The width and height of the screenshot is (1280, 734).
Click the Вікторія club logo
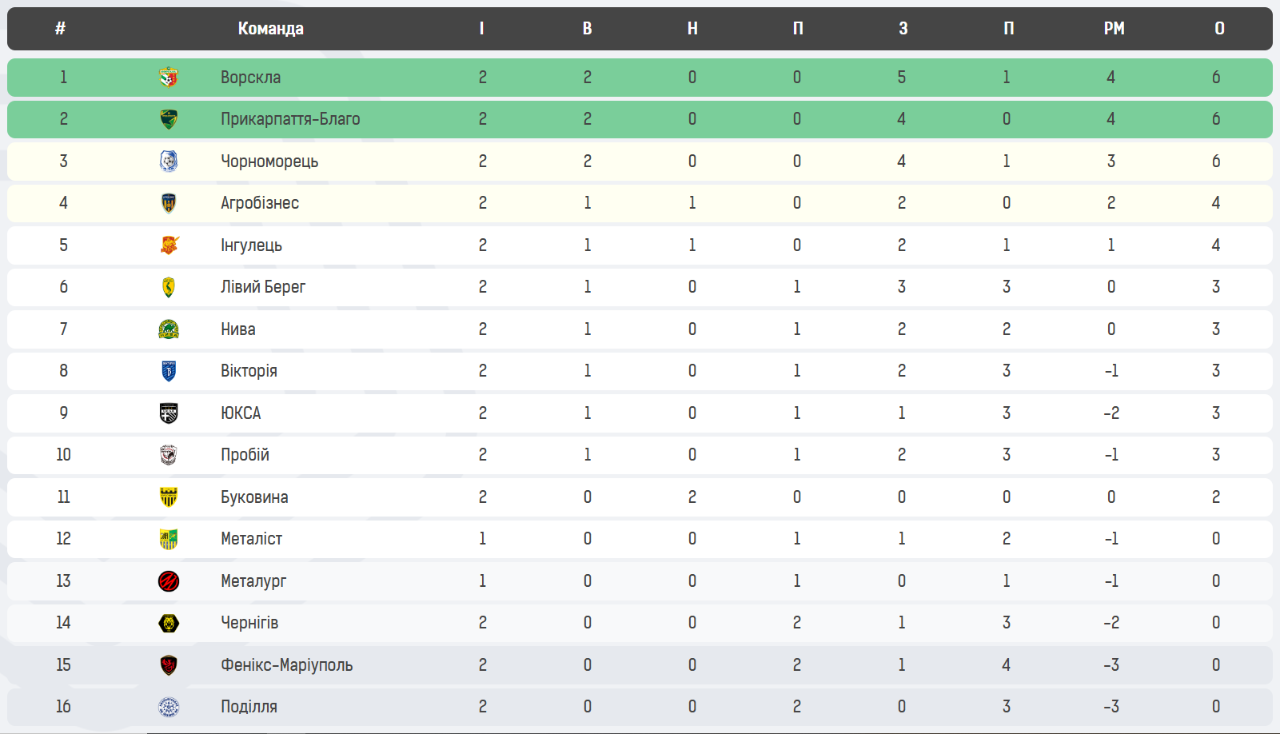point(169,371)
